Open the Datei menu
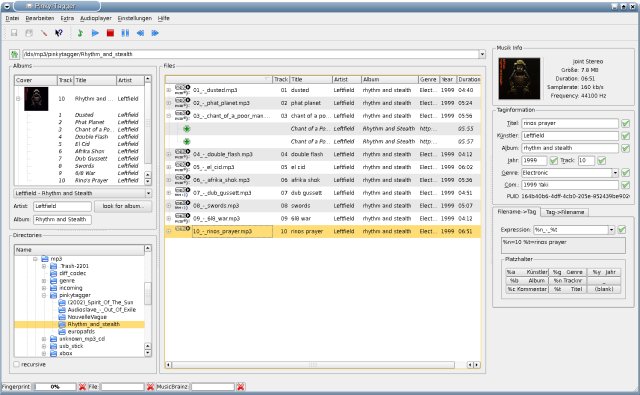This screenshot has width=640, height=395. pos(12,18)
